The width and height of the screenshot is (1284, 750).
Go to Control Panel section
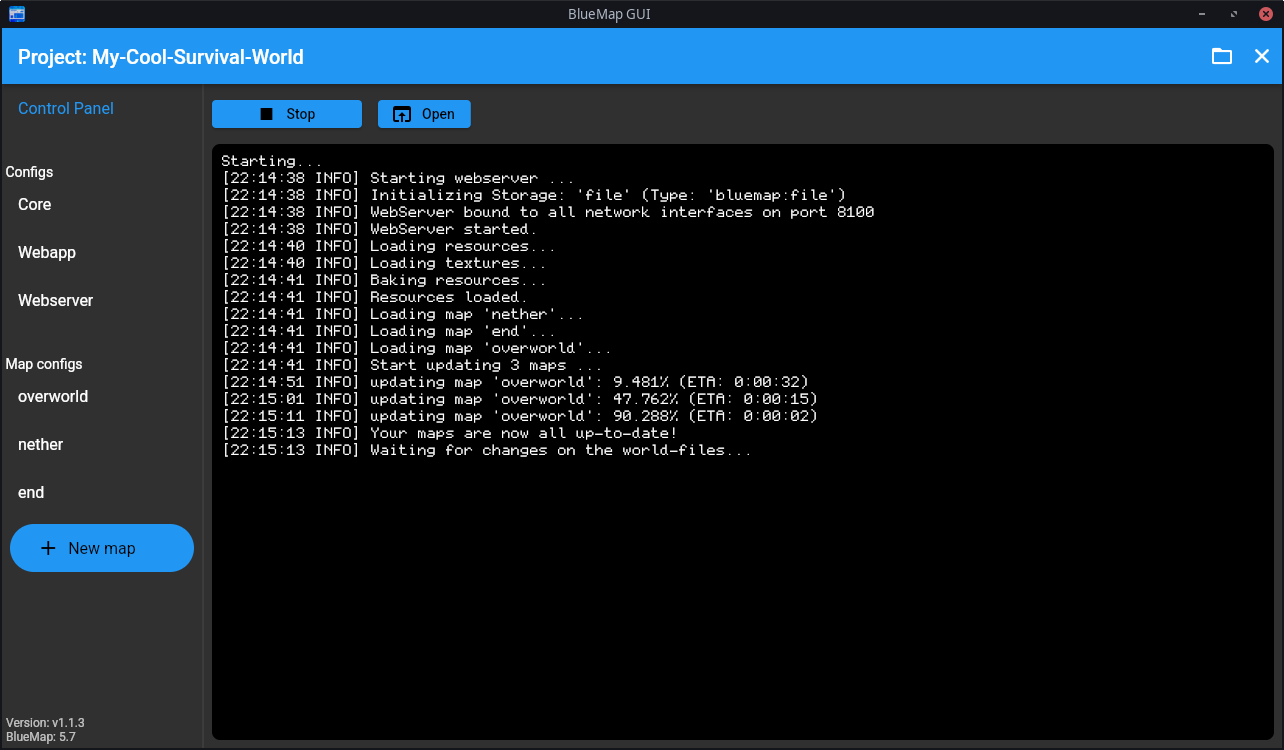point(66,108)
